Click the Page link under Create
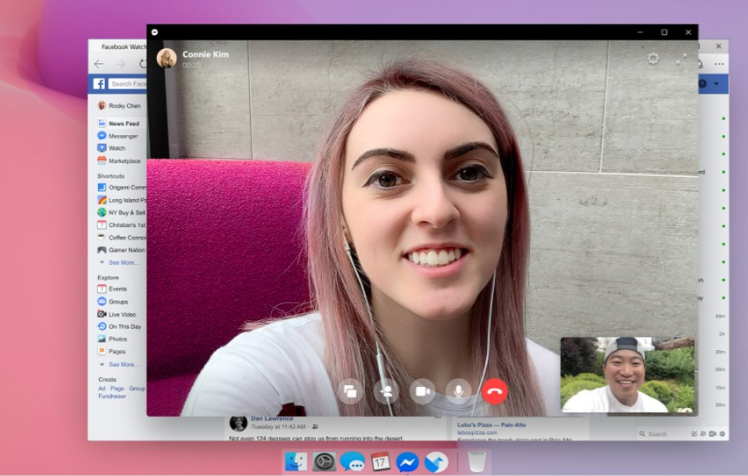The height and width of the screenshot is (476, 748). (117, 388)
